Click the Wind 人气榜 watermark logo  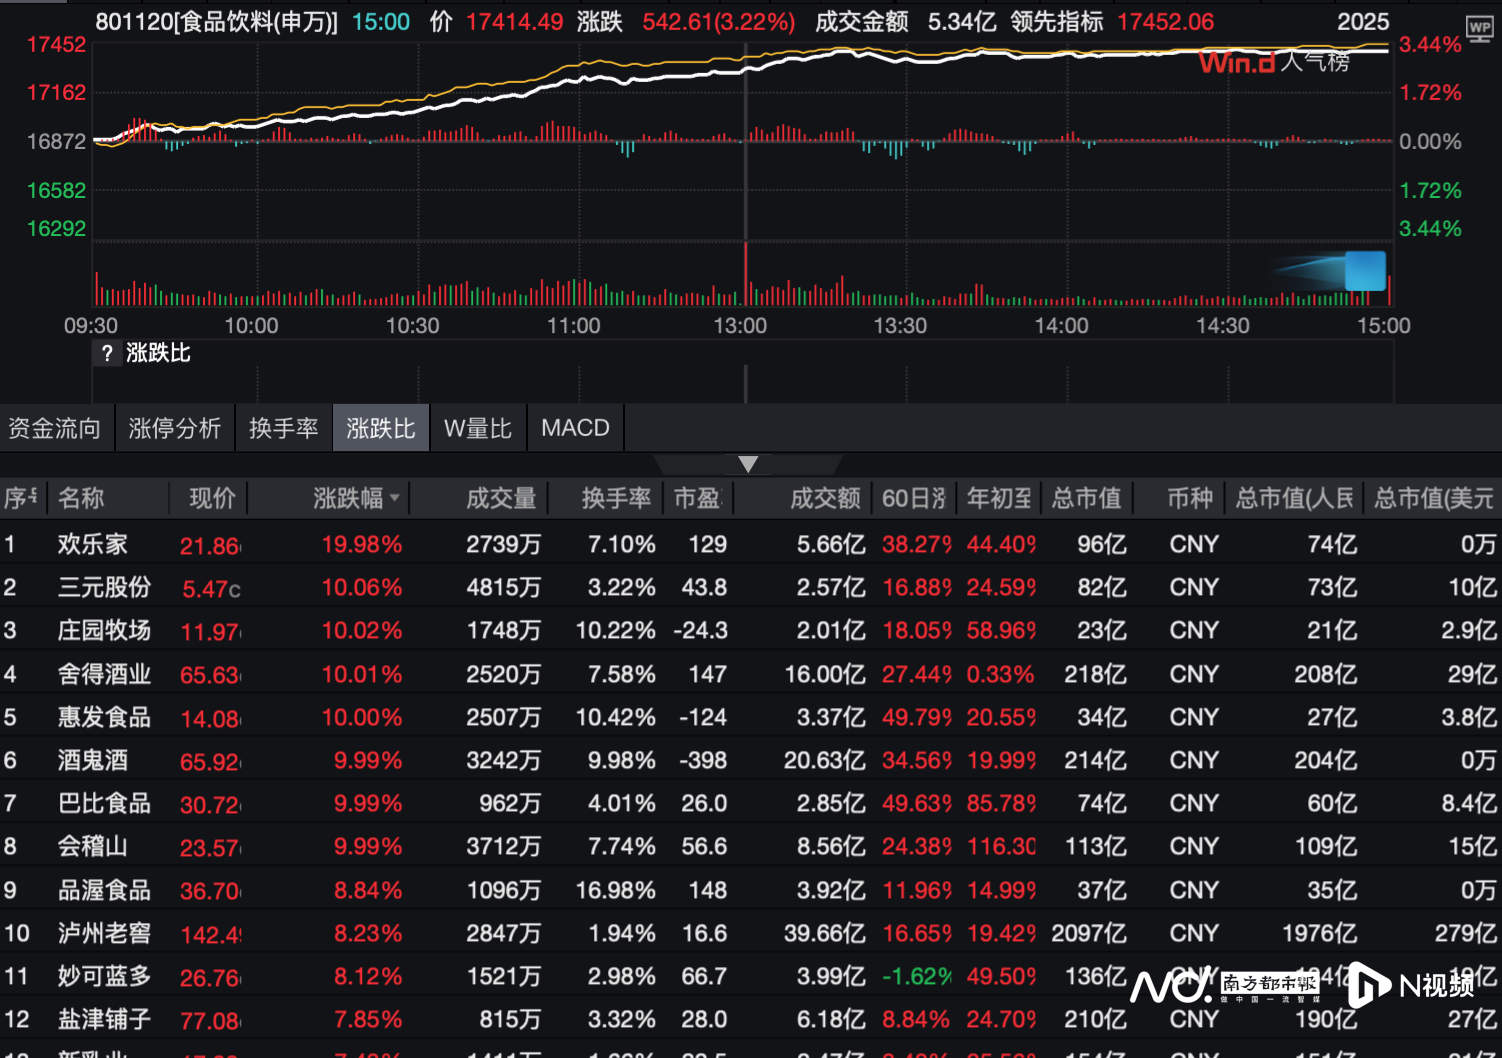pyautogui.click(x=1275, y=62)
